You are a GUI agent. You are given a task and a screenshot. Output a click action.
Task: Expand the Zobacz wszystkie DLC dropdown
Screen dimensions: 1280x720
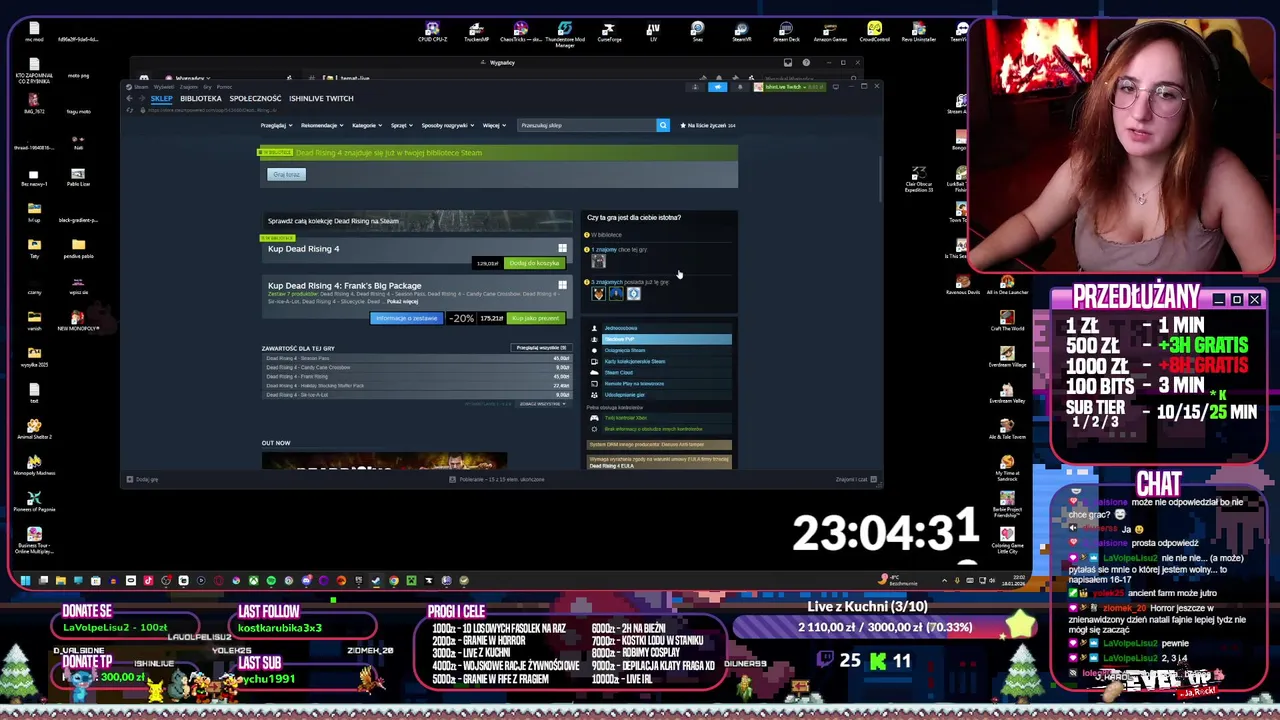(x=542, y=404)
